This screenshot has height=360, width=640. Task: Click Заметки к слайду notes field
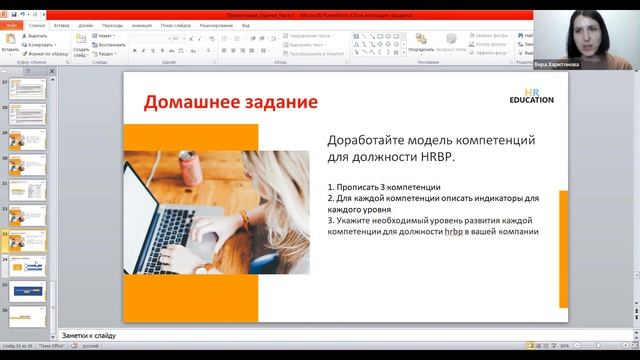[346, 336]
